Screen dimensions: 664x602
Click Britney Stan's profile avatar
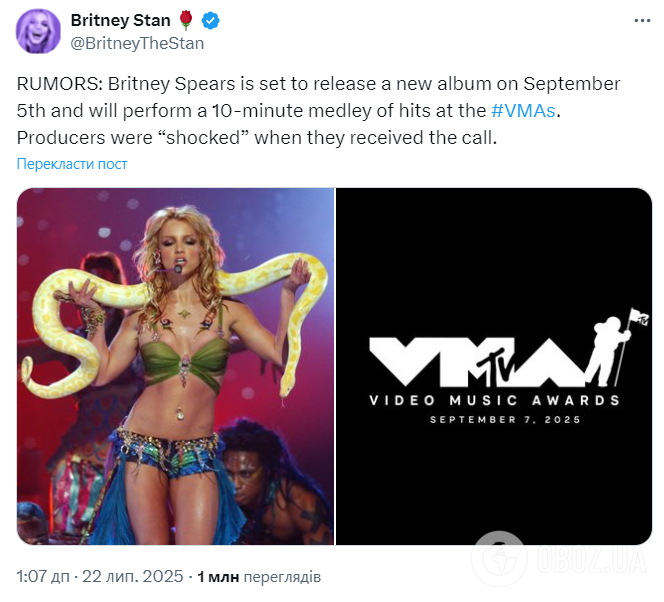[38, 32]
